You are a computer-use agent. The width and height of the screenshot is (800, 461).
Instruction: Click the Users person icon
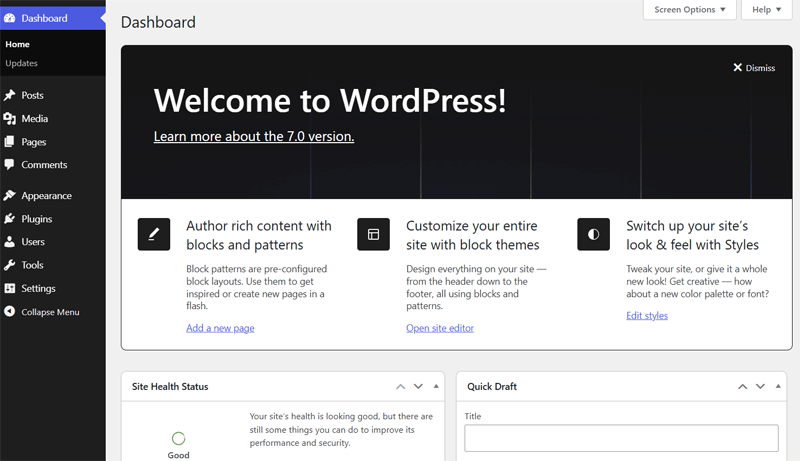(x=10, y=242)
